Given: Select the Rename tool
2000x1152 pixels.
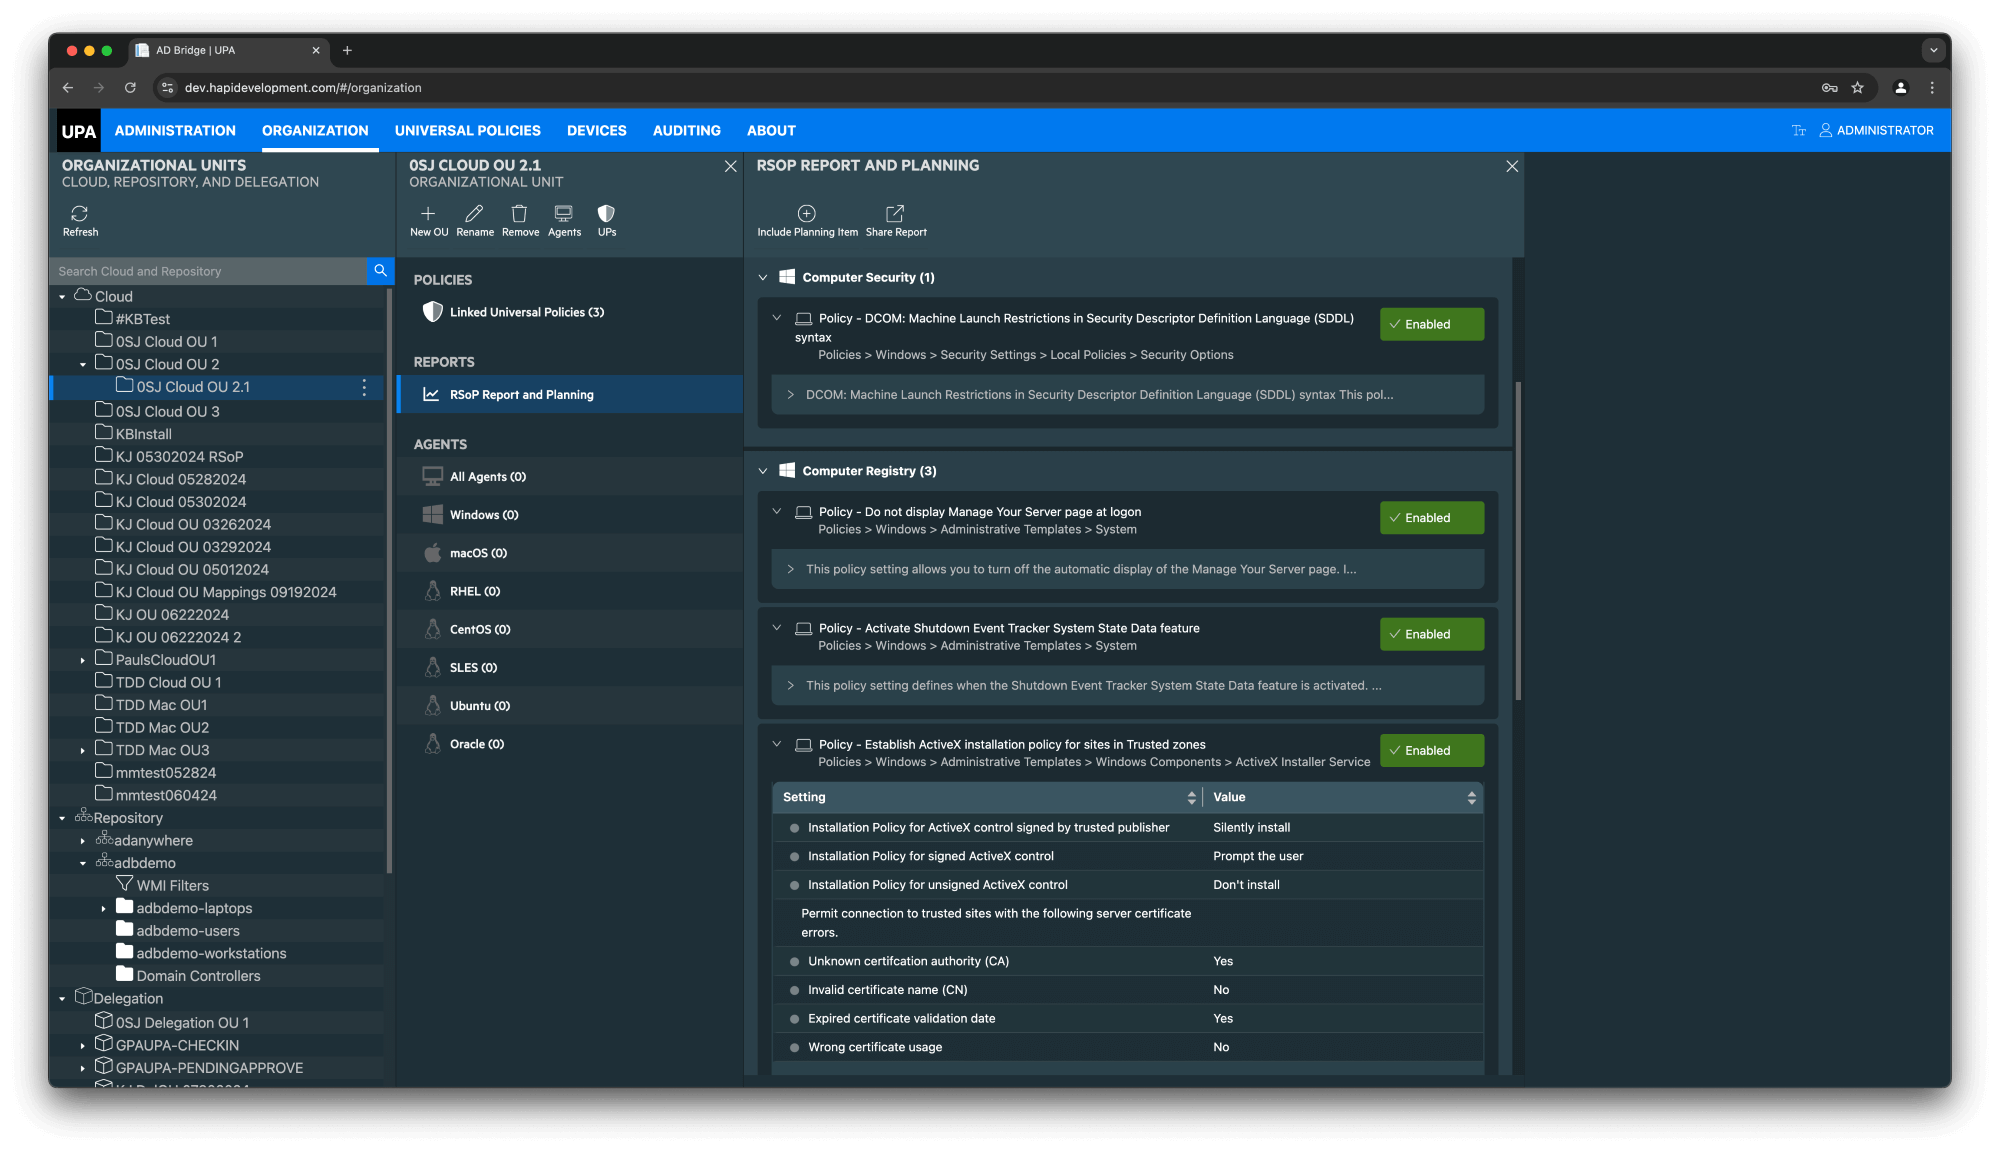Looking at the screenshot, I should coord(474,219).
